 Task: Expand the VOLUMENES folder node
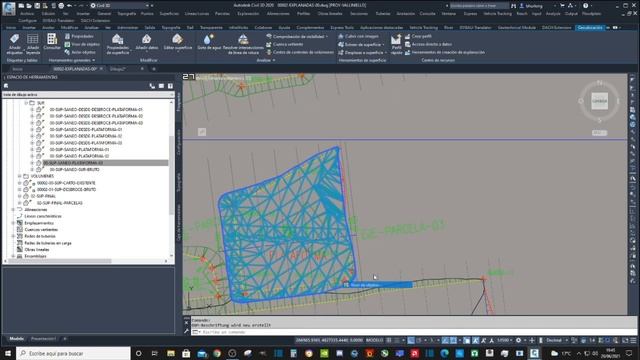coord(19,176)
